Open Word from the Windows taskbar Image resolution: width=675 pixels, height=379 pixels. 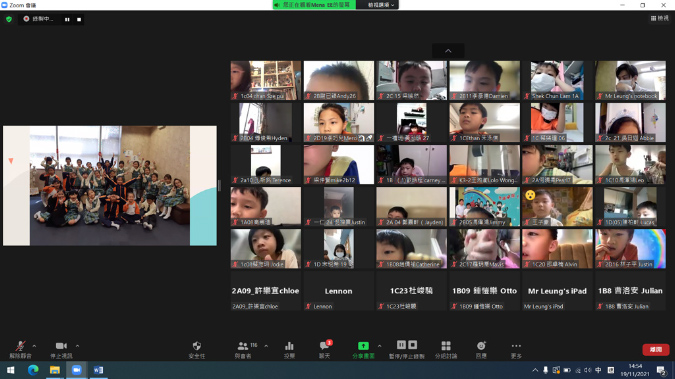point(98,370)
